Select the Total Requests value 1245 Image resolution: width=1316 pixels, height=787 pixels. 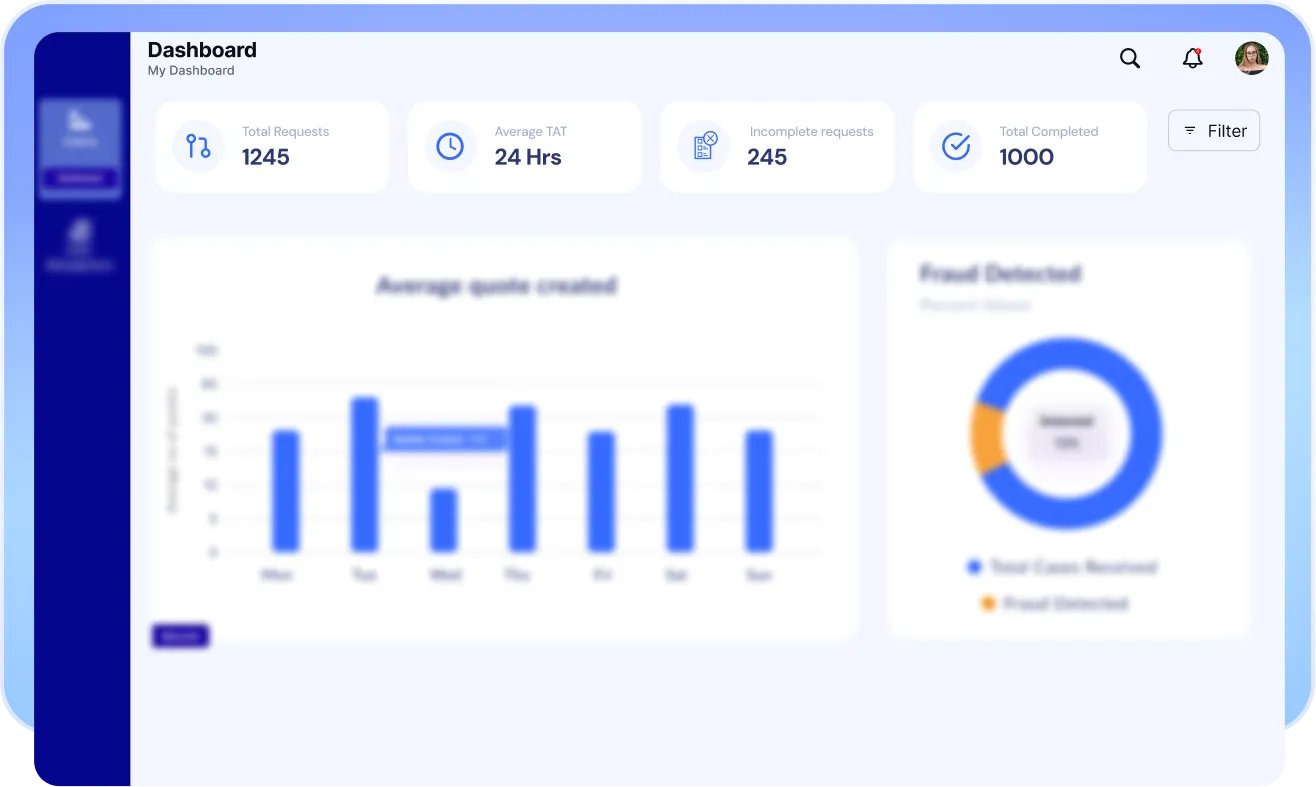(266, 157)
